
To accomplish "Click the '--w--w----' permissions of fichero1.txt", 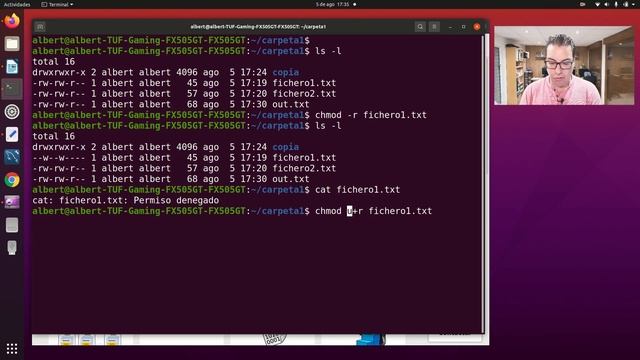I will click(x=59, y=158).
